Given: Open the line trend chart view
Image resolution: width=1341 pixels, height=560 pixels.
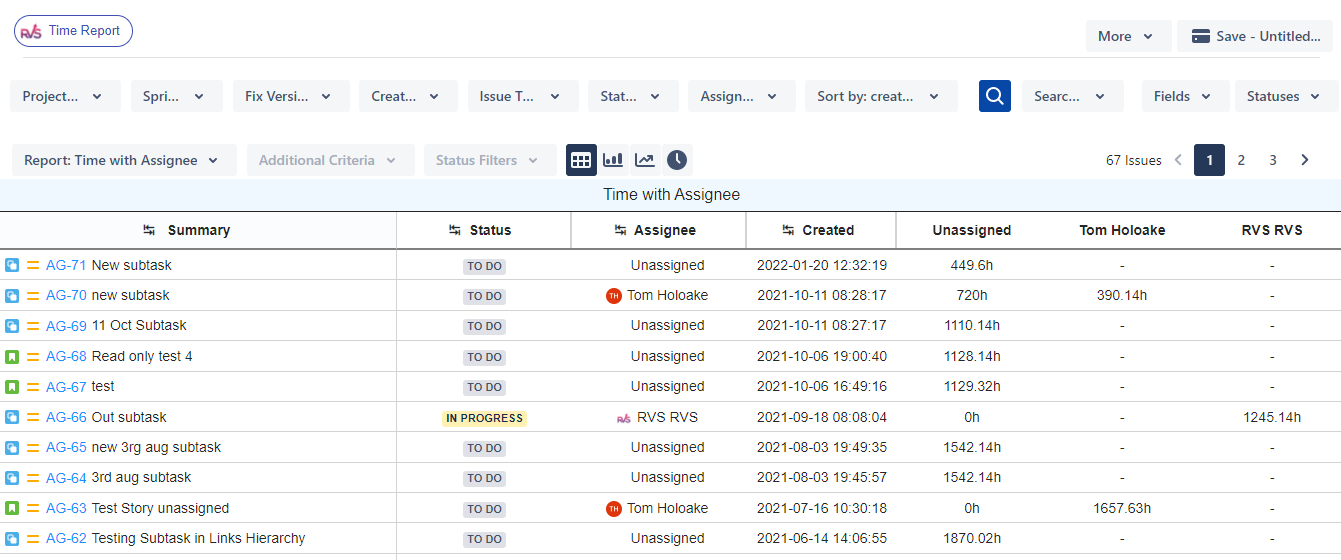Looking at the screenshot, I should (645, 160).
